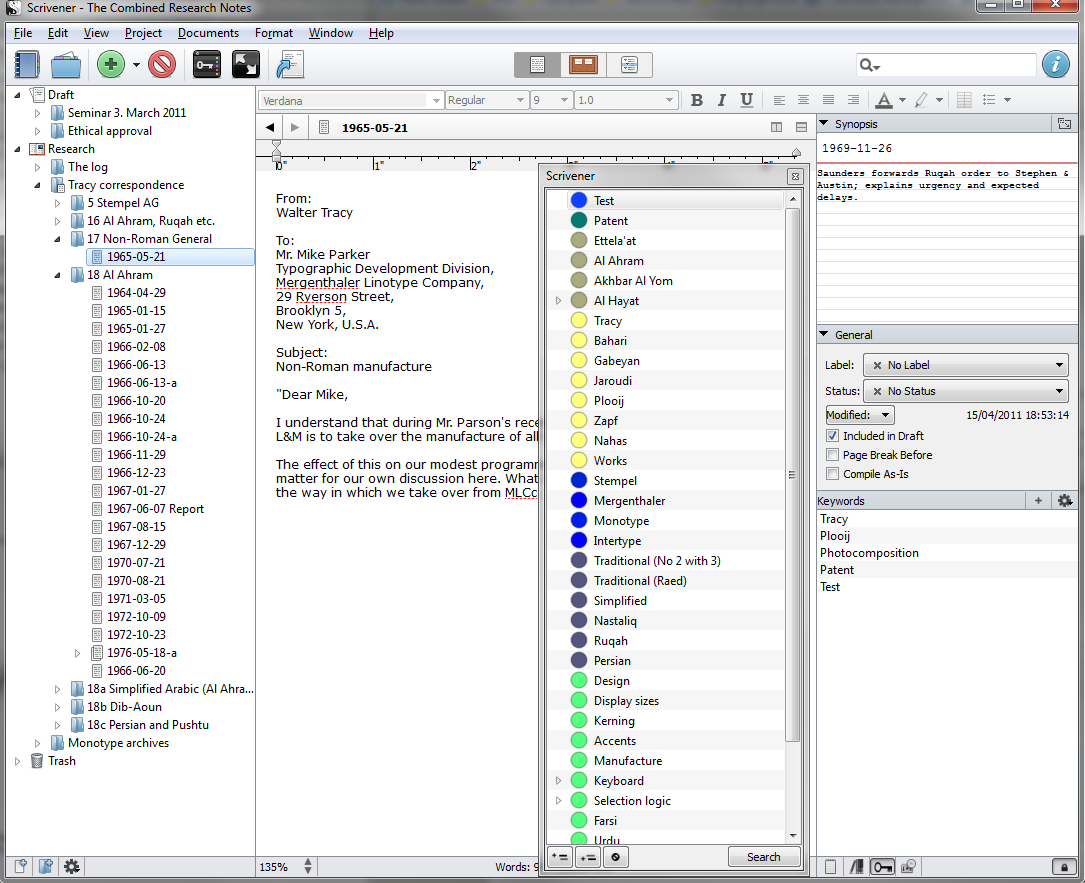This screenshot has width=1085, height=883.
Task: Open the File menu
Action: click(x=23, y=33)
